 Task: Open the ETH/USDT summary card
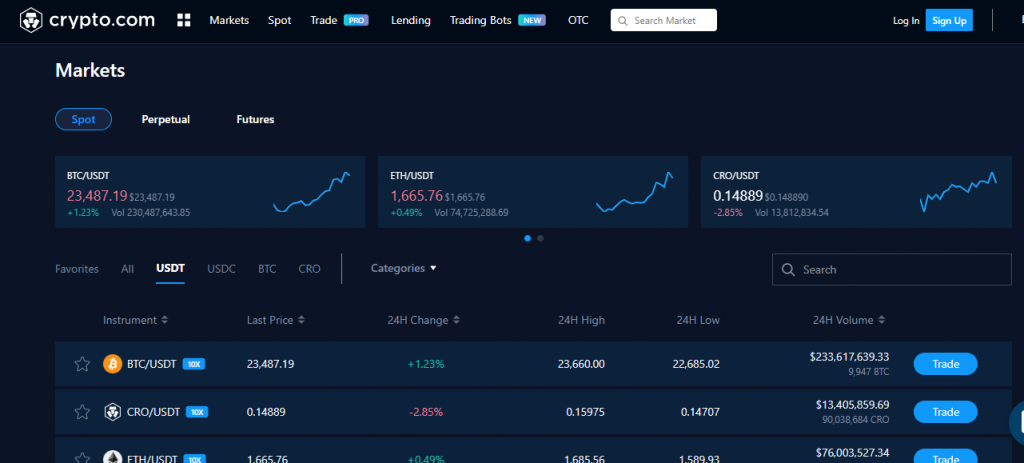tap(533, 192)
